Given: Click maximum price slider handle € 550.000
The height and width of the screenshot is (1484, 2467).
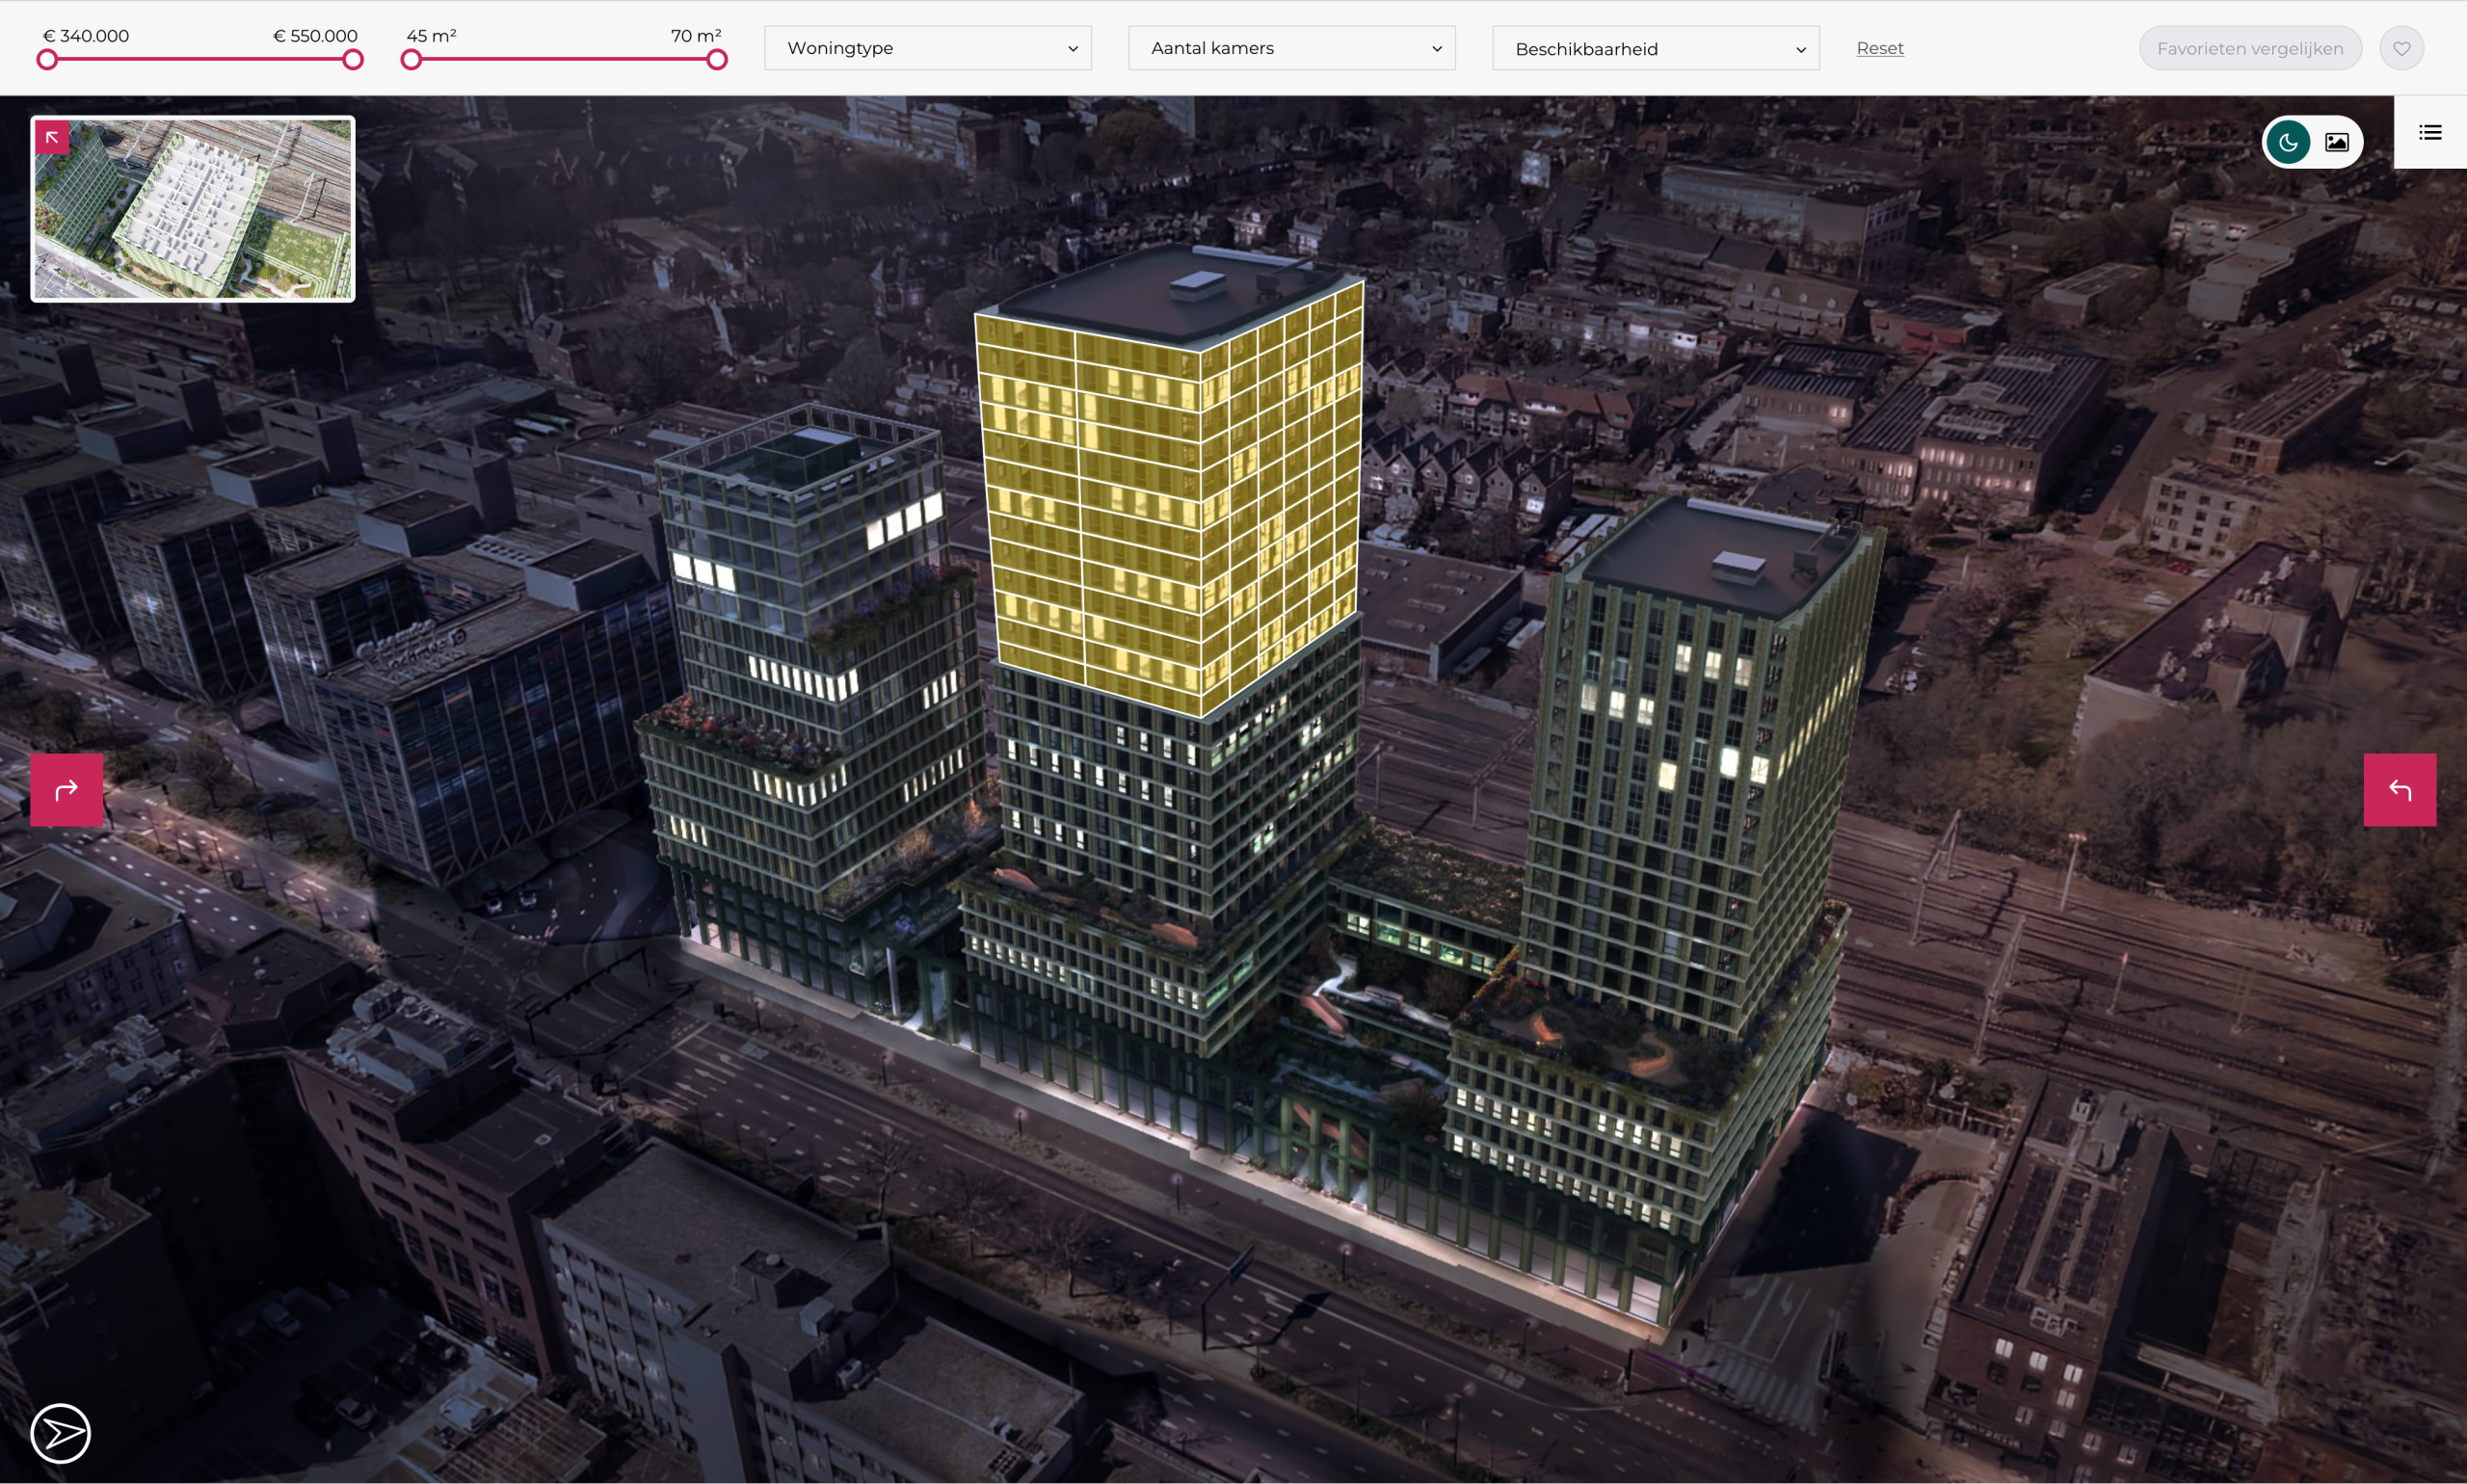Looking at the screenshot, I should 353,60.
